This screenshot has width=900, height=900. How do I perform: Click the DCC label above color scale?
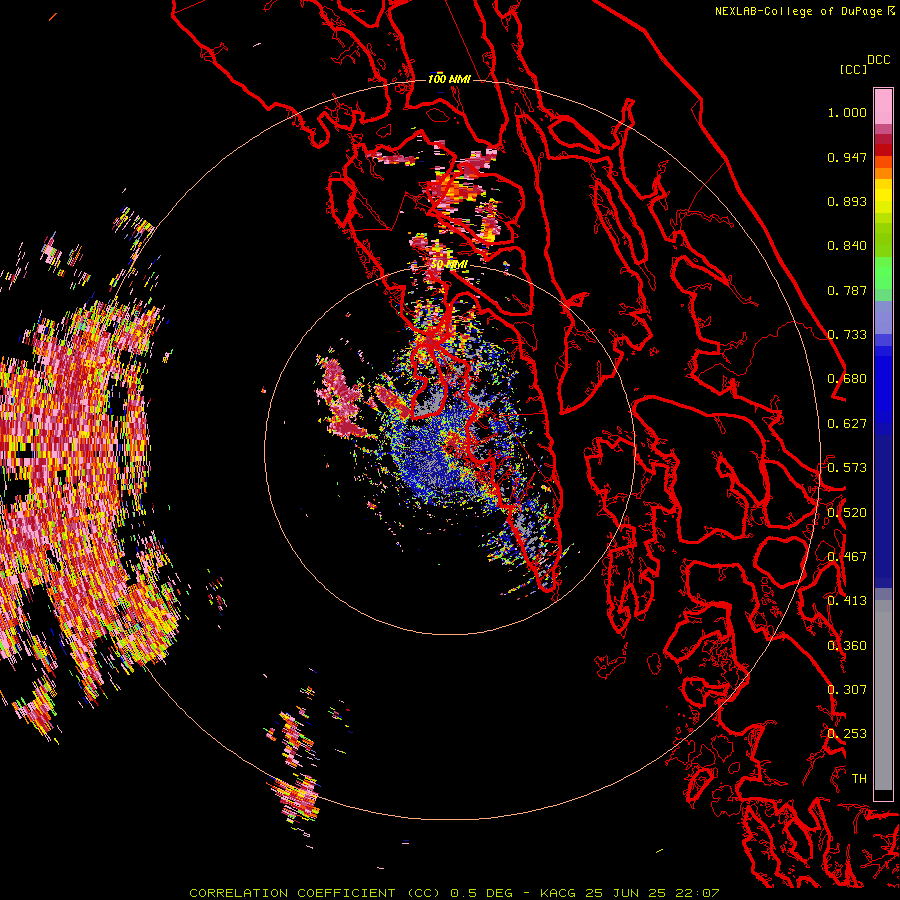(878, 60)
